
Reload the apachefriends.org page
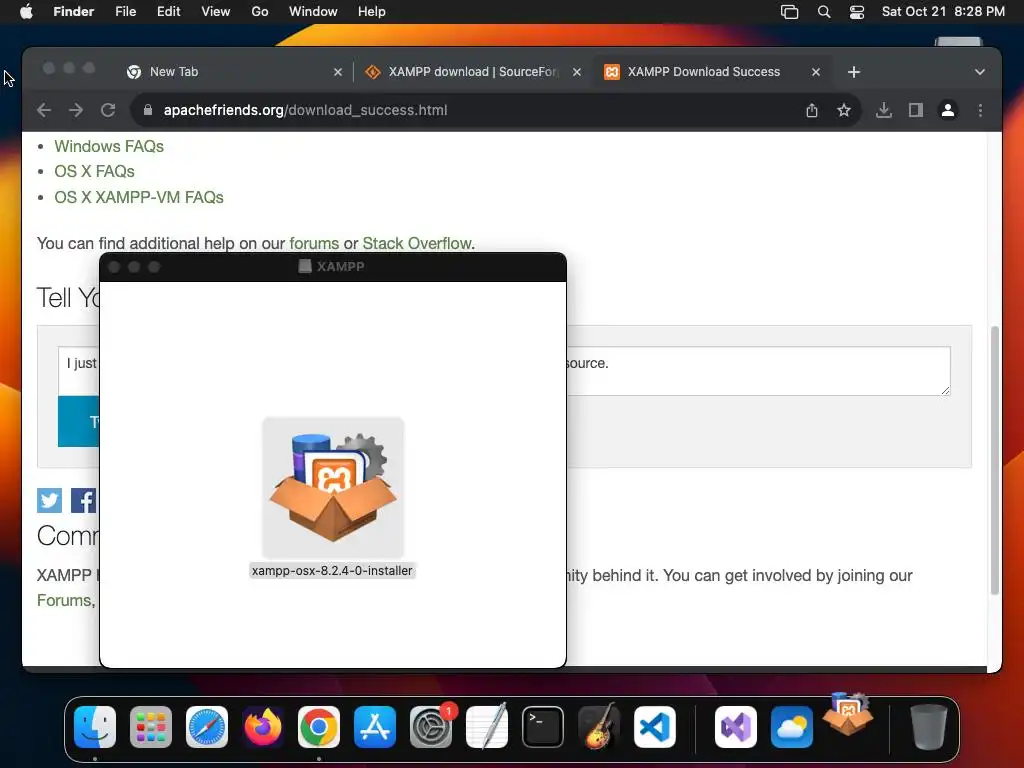coord(108,110)
